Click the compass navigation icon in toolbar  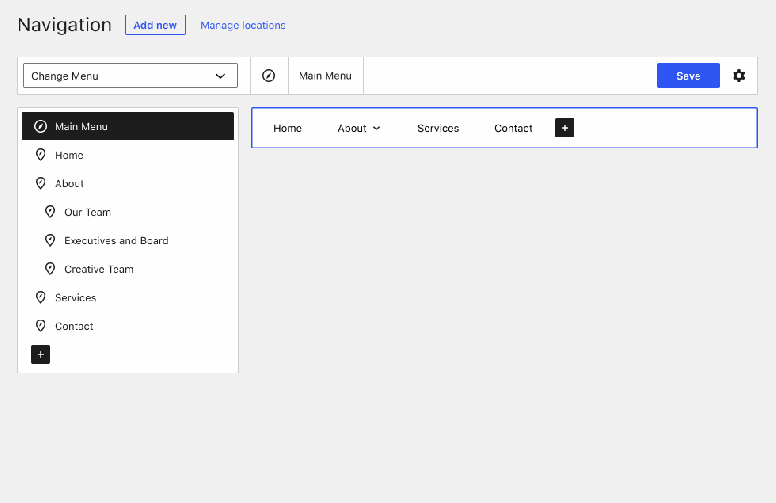pos(268,76)
